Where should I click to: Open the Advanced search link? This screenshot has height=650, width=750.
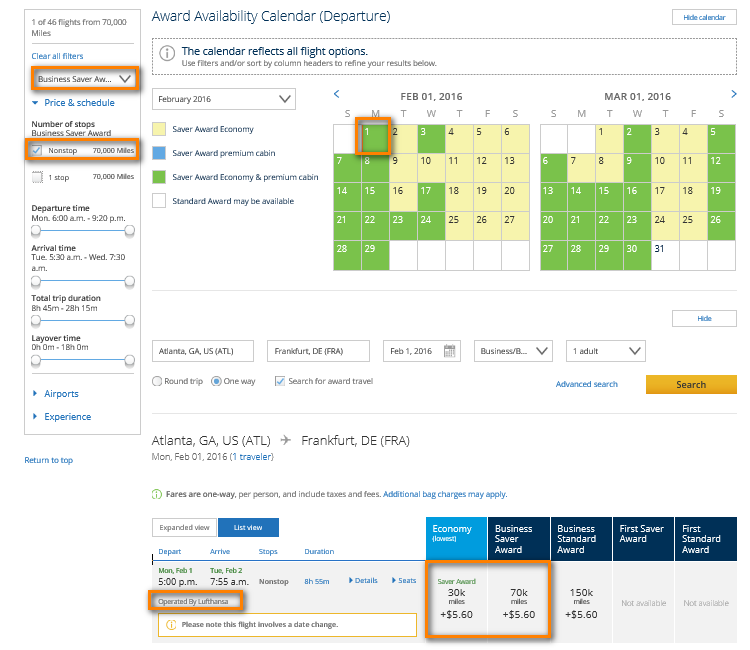pyautogui.click(x=586, y=384)
